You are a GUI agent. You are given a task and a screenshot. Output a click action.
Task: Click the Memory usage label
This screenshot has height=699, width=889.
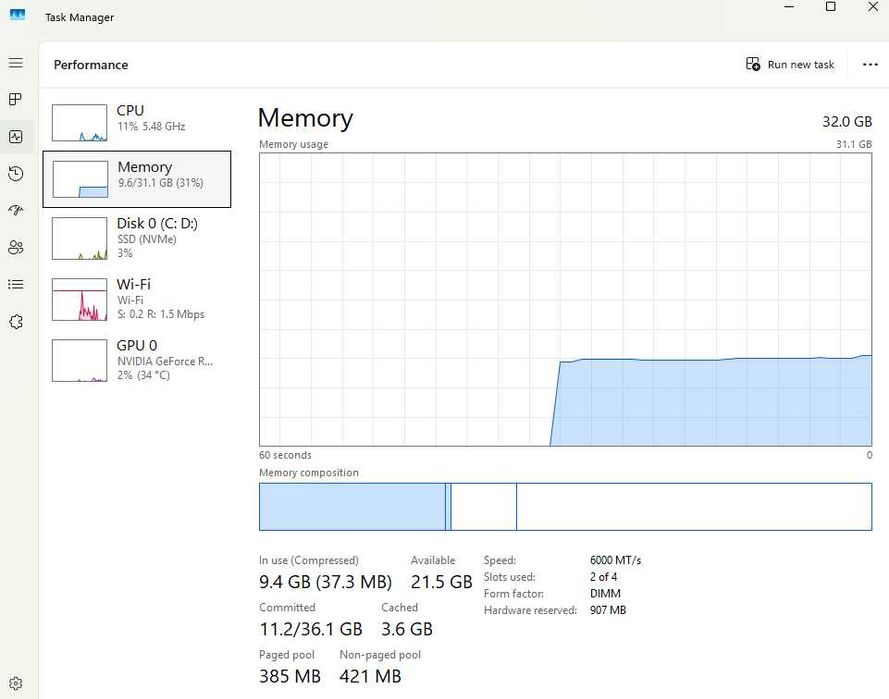294,145
